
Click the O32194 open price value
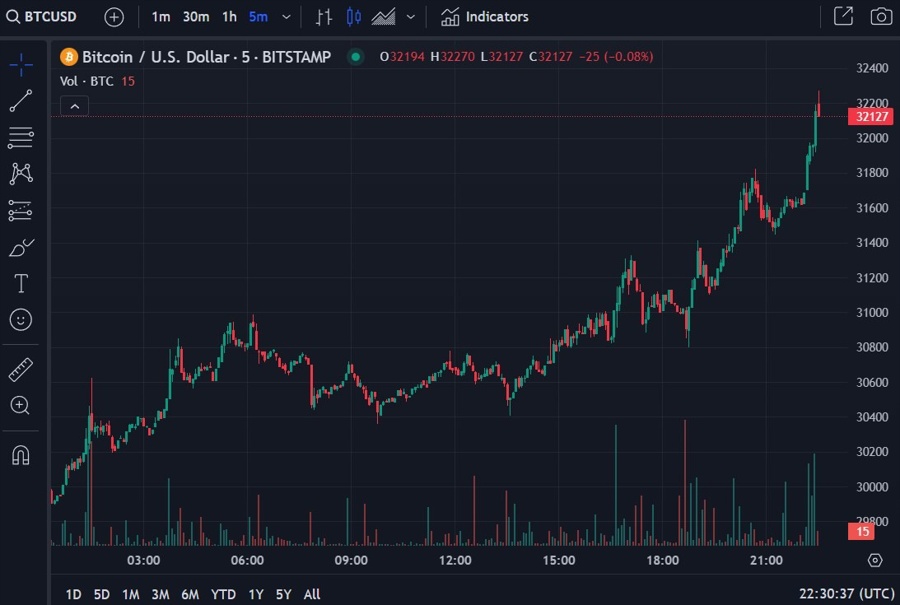coord(402,57)
